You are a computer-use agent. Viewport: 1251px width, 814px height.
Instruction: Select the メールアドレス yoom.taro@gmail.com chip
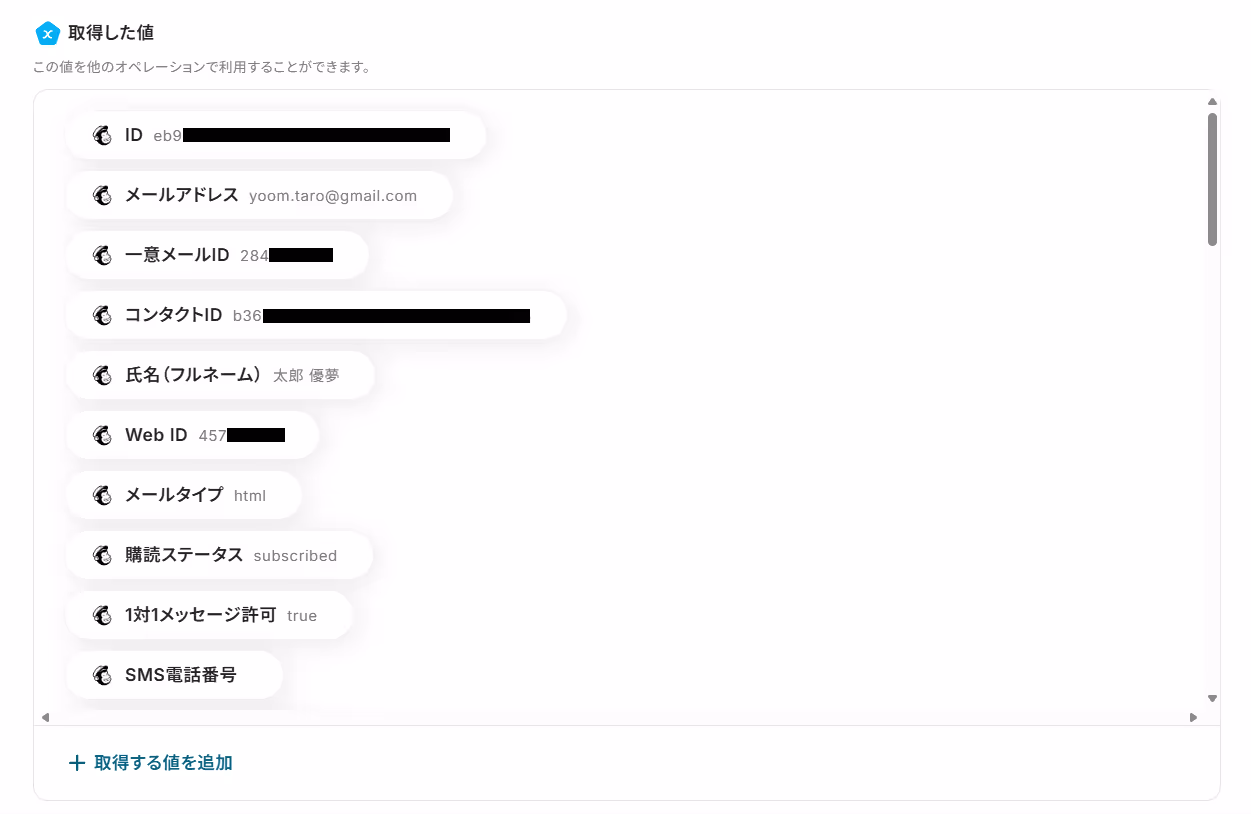coord(259,195)
